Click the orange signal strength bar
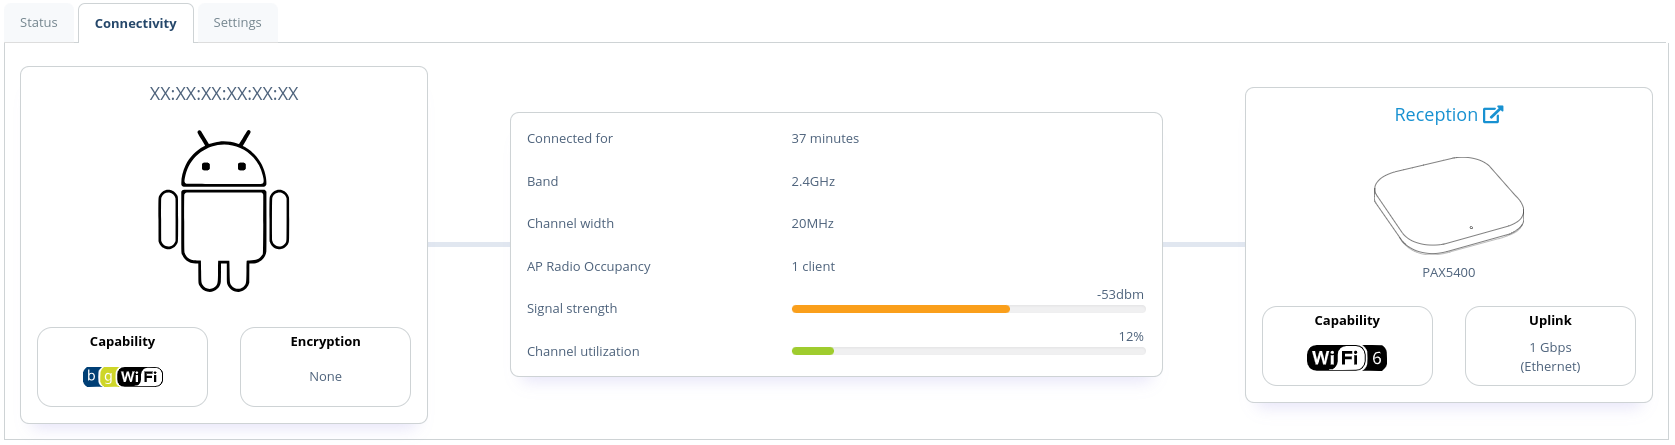 tap(900, 309)
